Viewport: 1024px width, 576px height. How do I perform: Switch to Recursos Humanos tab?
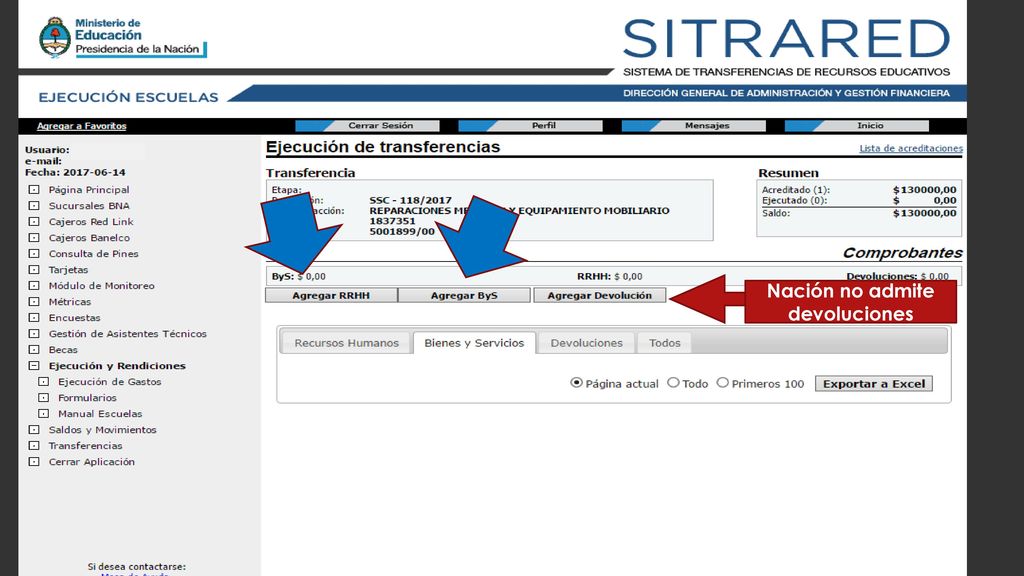(346, 343)
